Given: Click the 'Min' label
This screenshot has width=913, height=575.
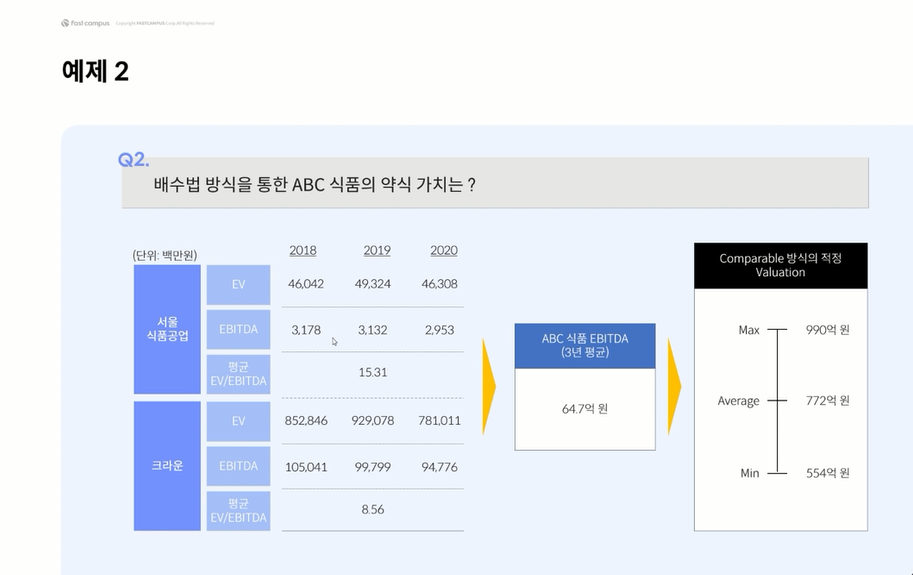Looking at the screenshot, I should pos(749,473).
